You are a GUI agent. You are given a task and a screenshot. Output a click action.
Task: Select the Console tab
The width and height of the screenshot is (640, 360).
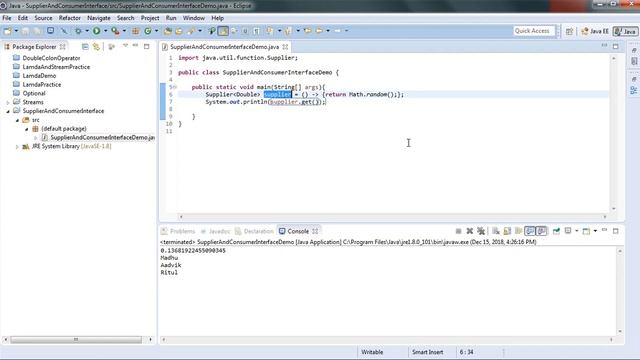[298, 231]
